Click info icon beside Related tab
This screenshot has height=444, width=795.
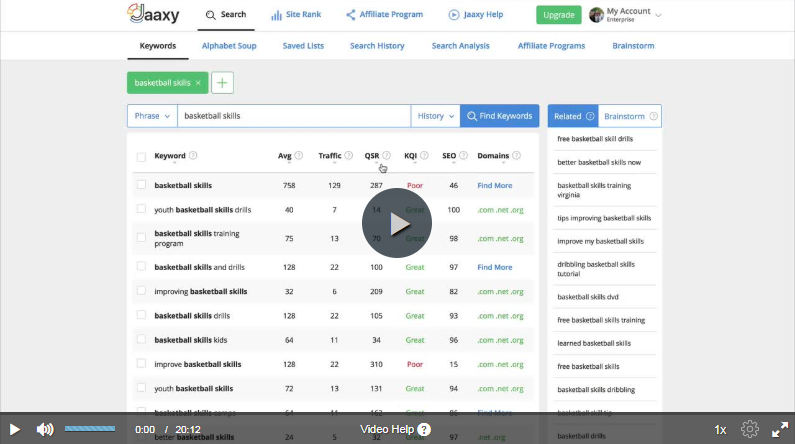pyautogui.click(x=590, y=116)
